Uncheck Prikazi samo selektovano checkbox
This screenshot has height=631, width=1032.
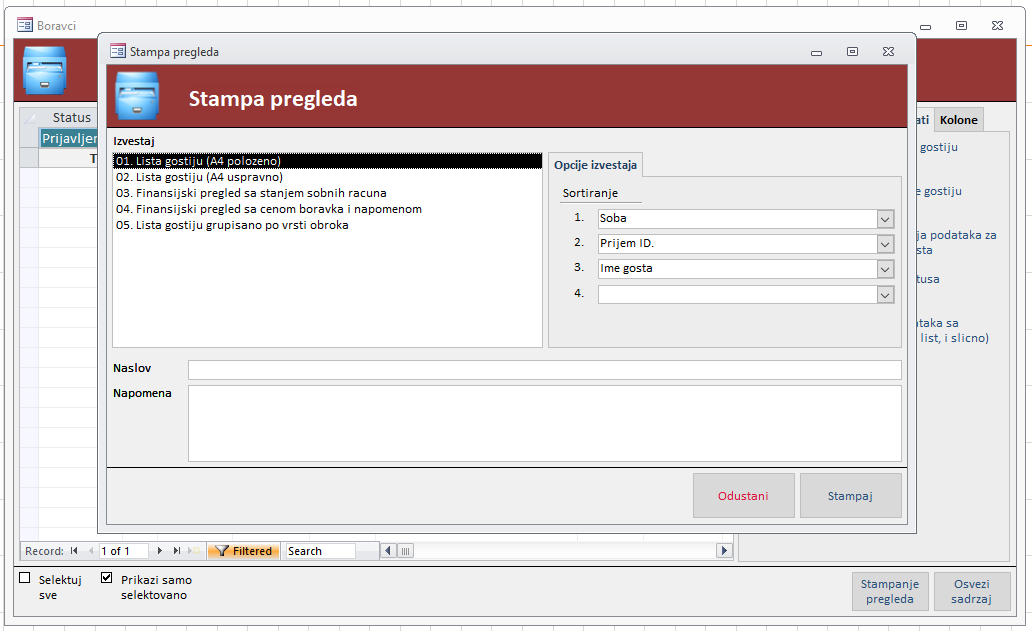[107, 578]
